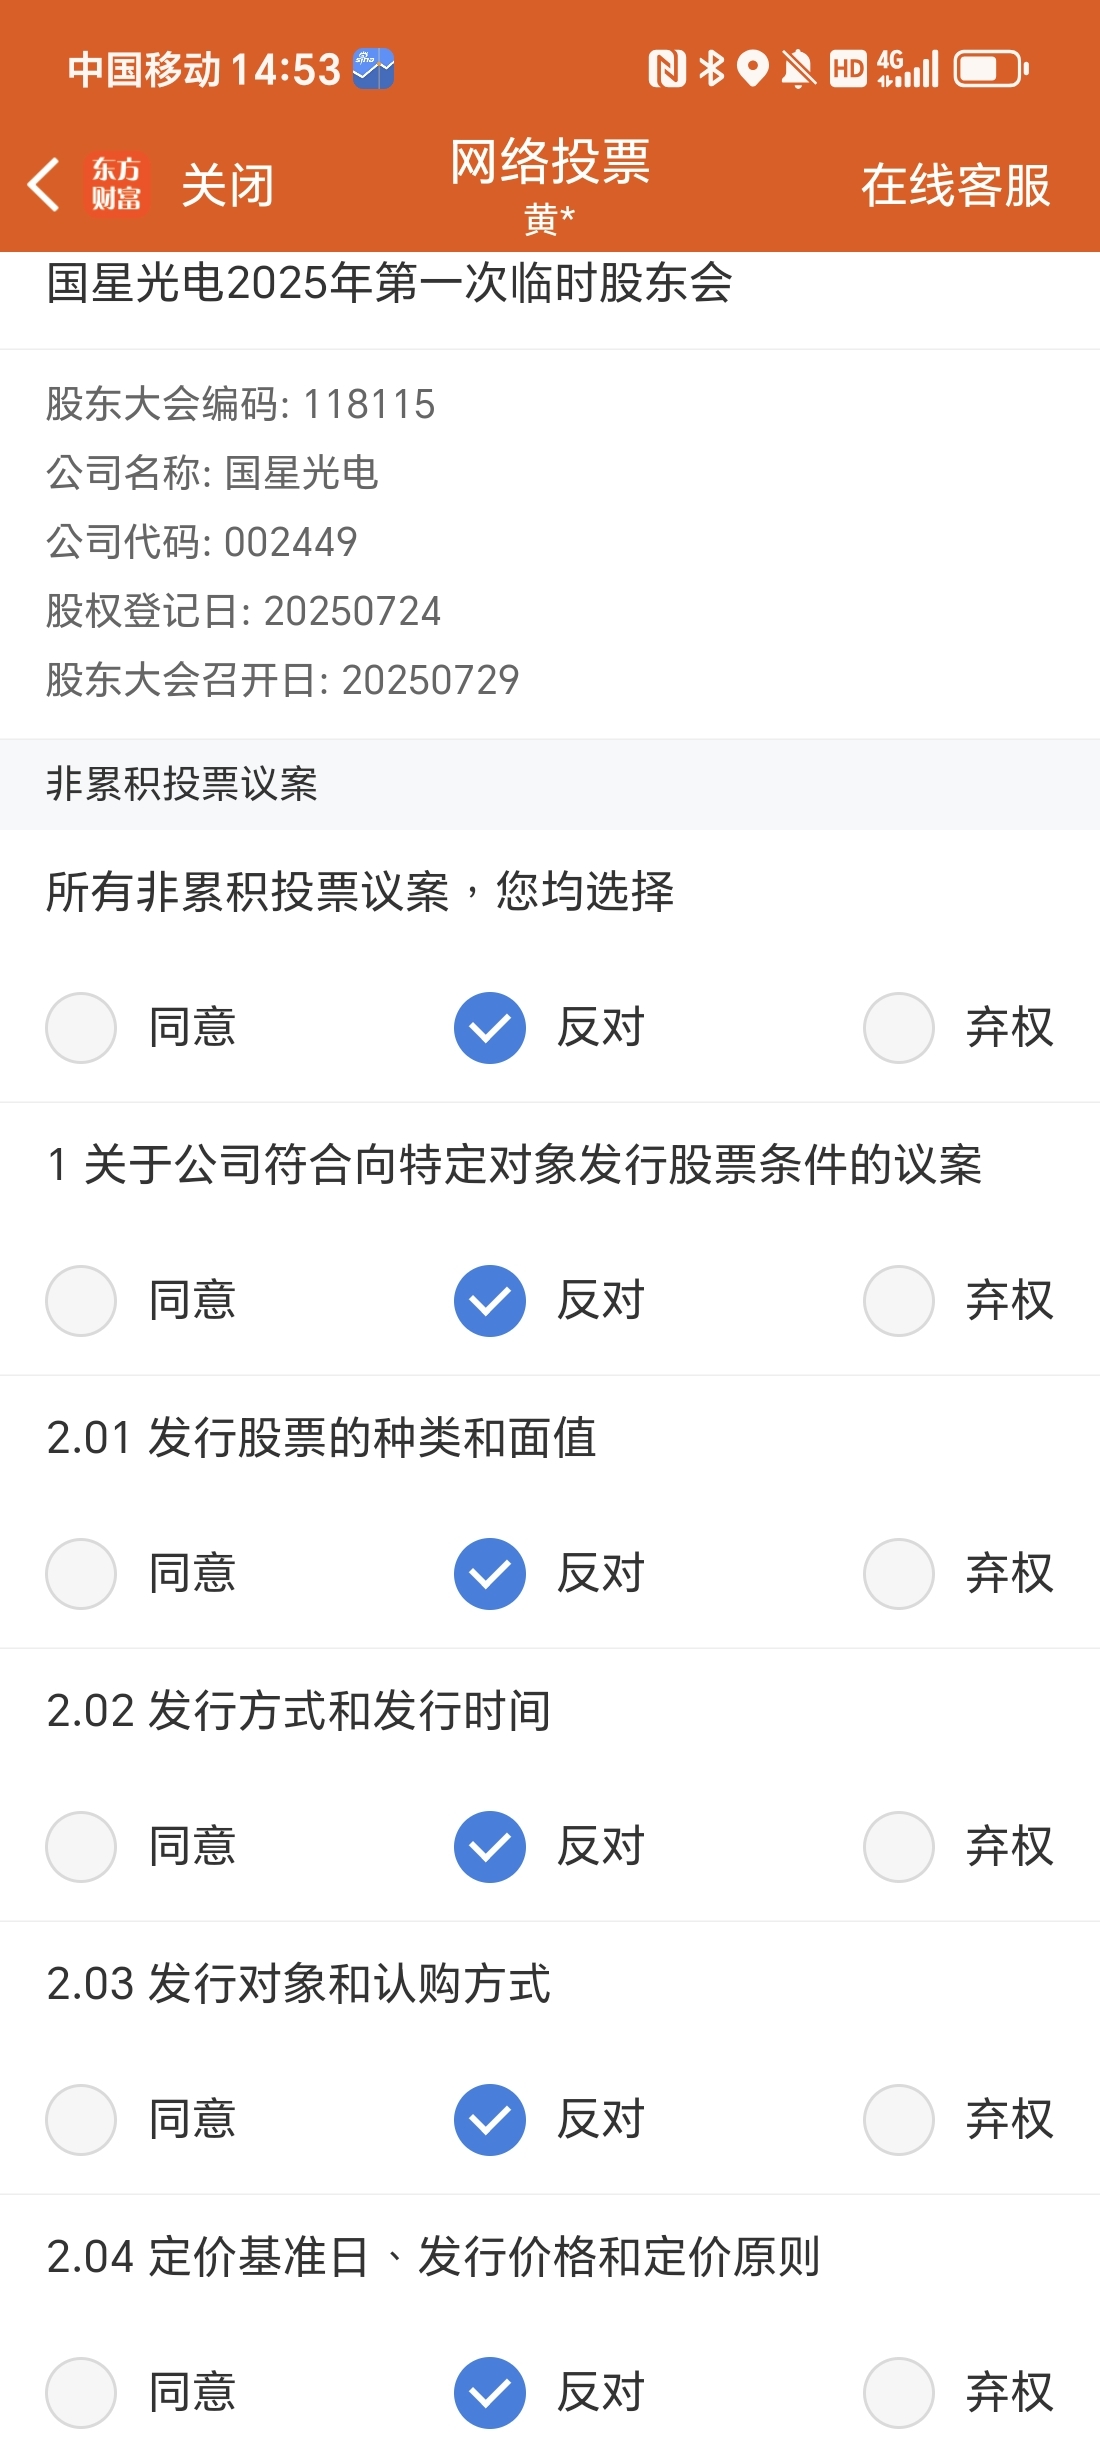Tap the 网络投票 page title
The width and height of the screenshot is (1100, 2442).
click(550, 162)
